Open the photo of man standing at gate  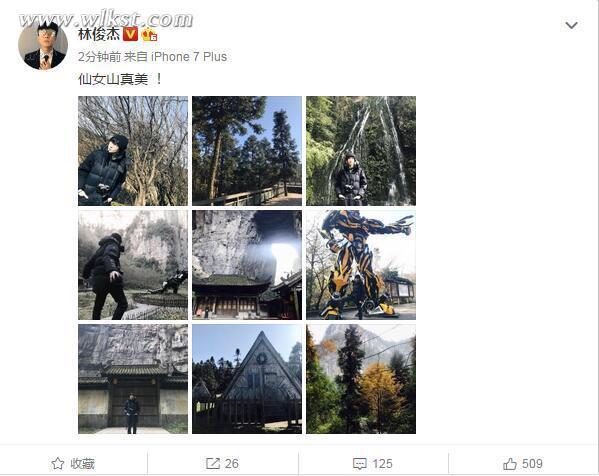(x=133, y=379)
